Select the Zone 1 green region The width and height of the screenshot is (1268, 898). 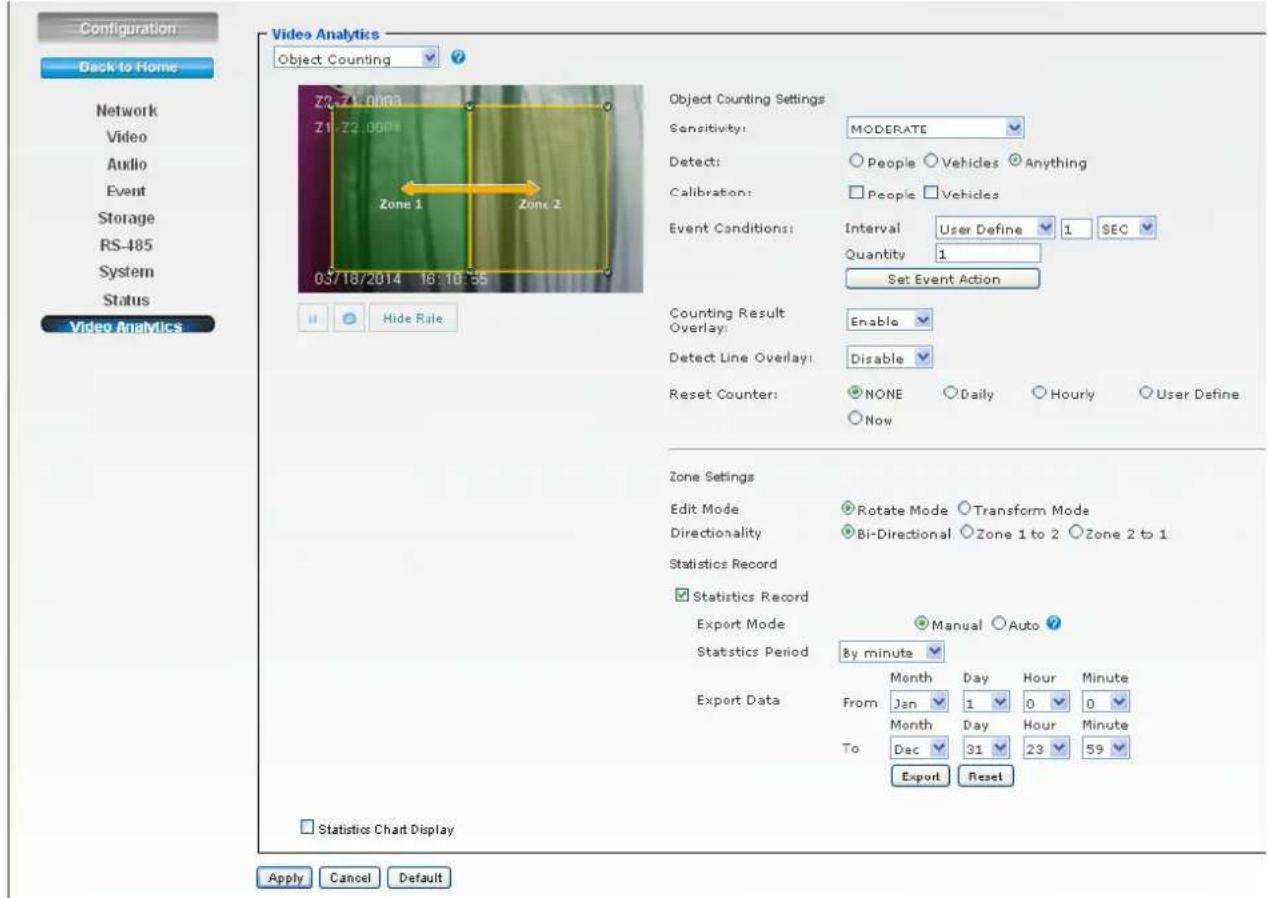coord(400,188)
